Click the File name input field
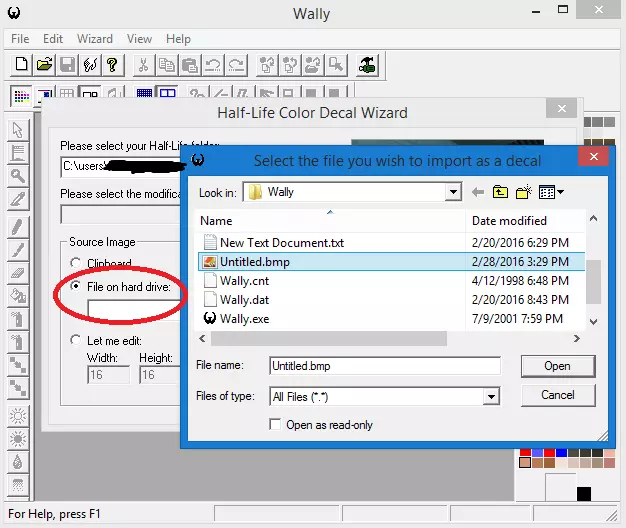Screen dimensions: 626x528 coord(385,366)
